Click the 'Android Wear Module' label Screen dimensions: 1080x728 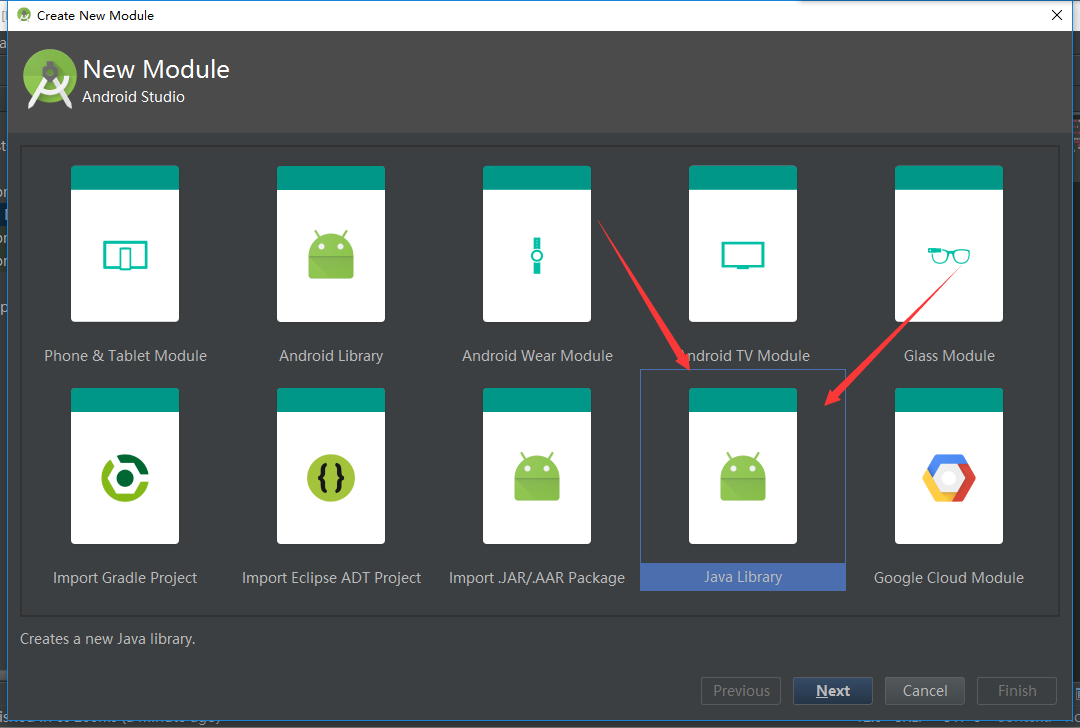point(537,356)
